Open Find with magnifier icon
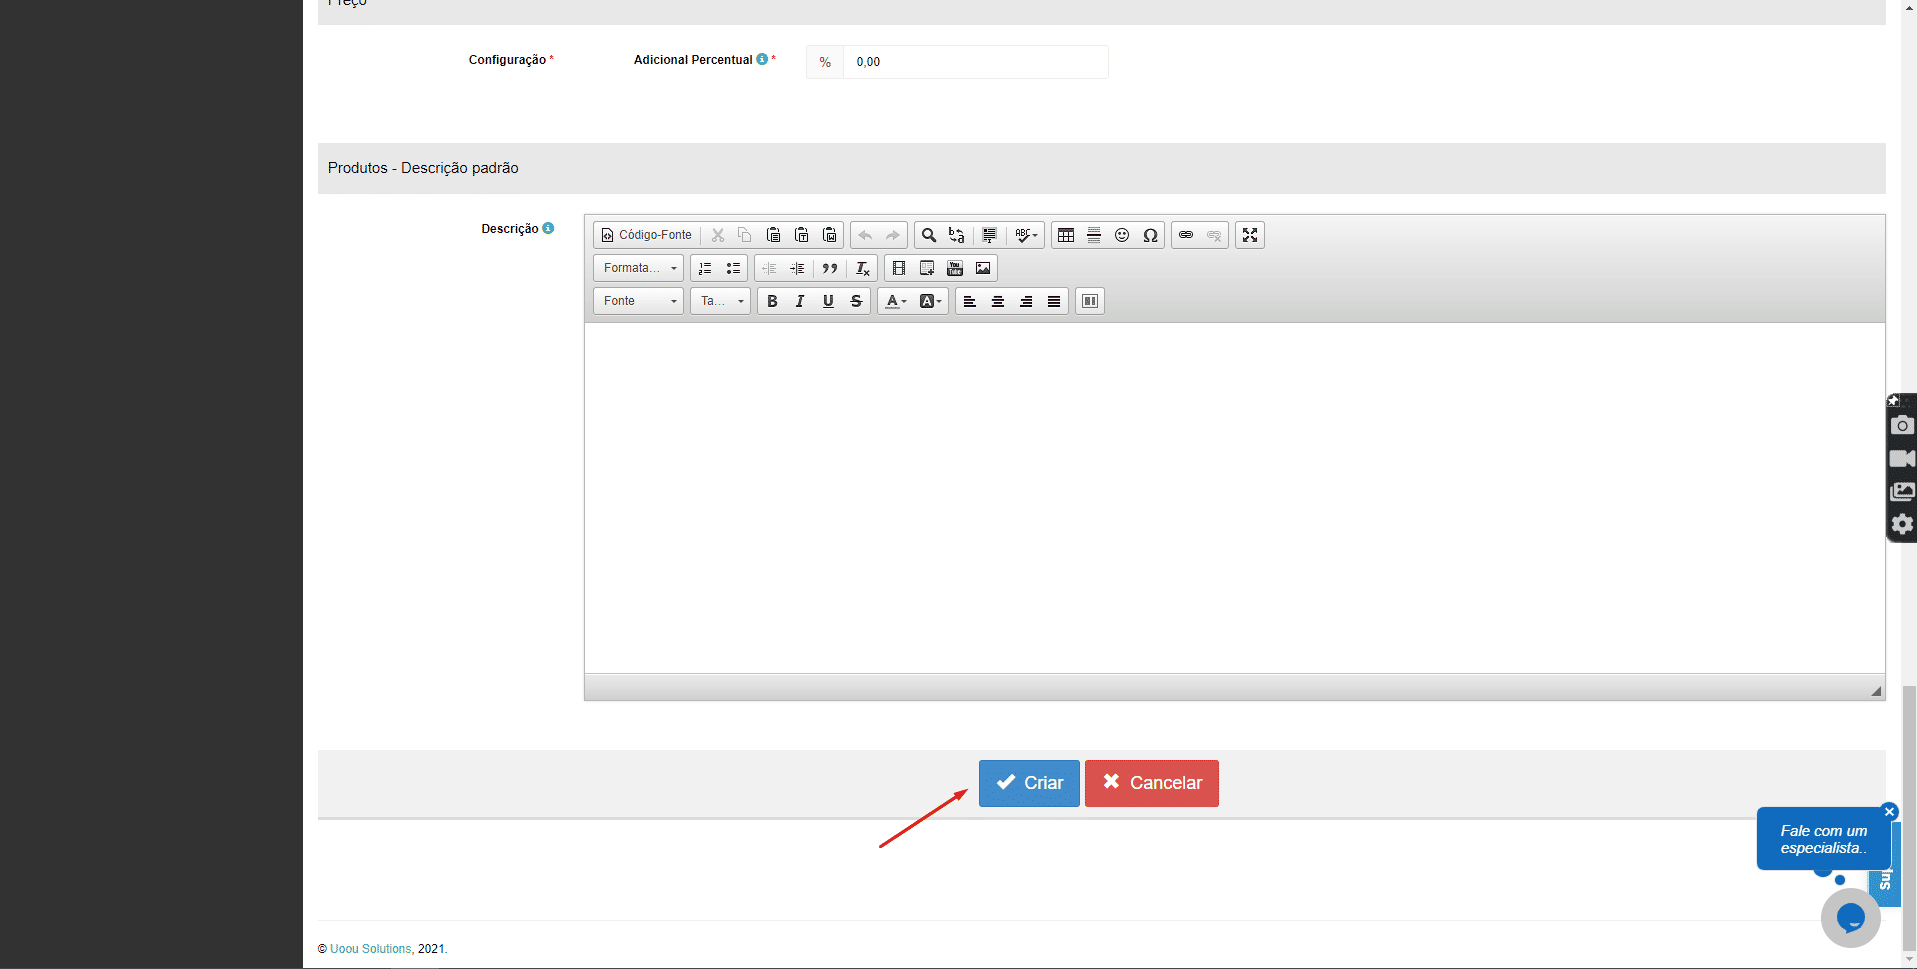This screenshot has width=1917, height=969. 929,235
